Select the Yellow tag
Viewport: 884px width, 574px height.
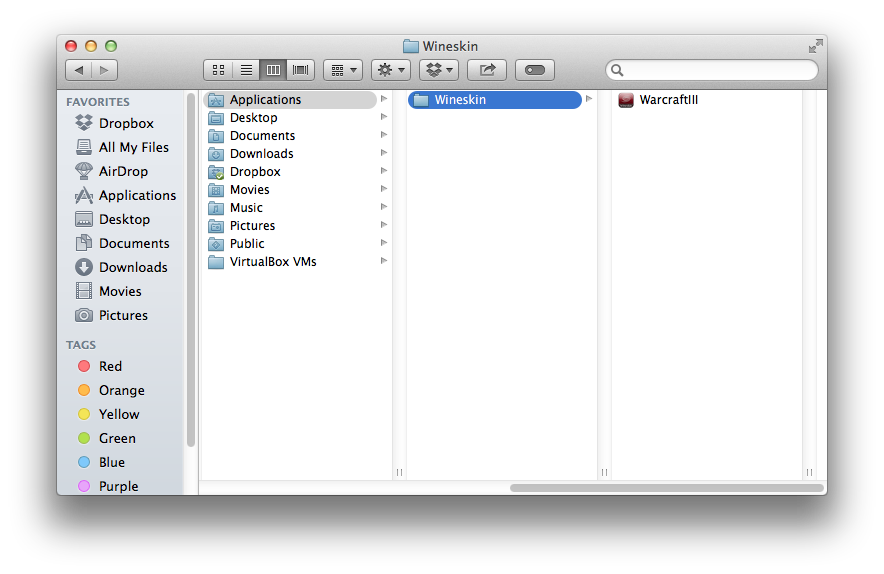point(108,414)
